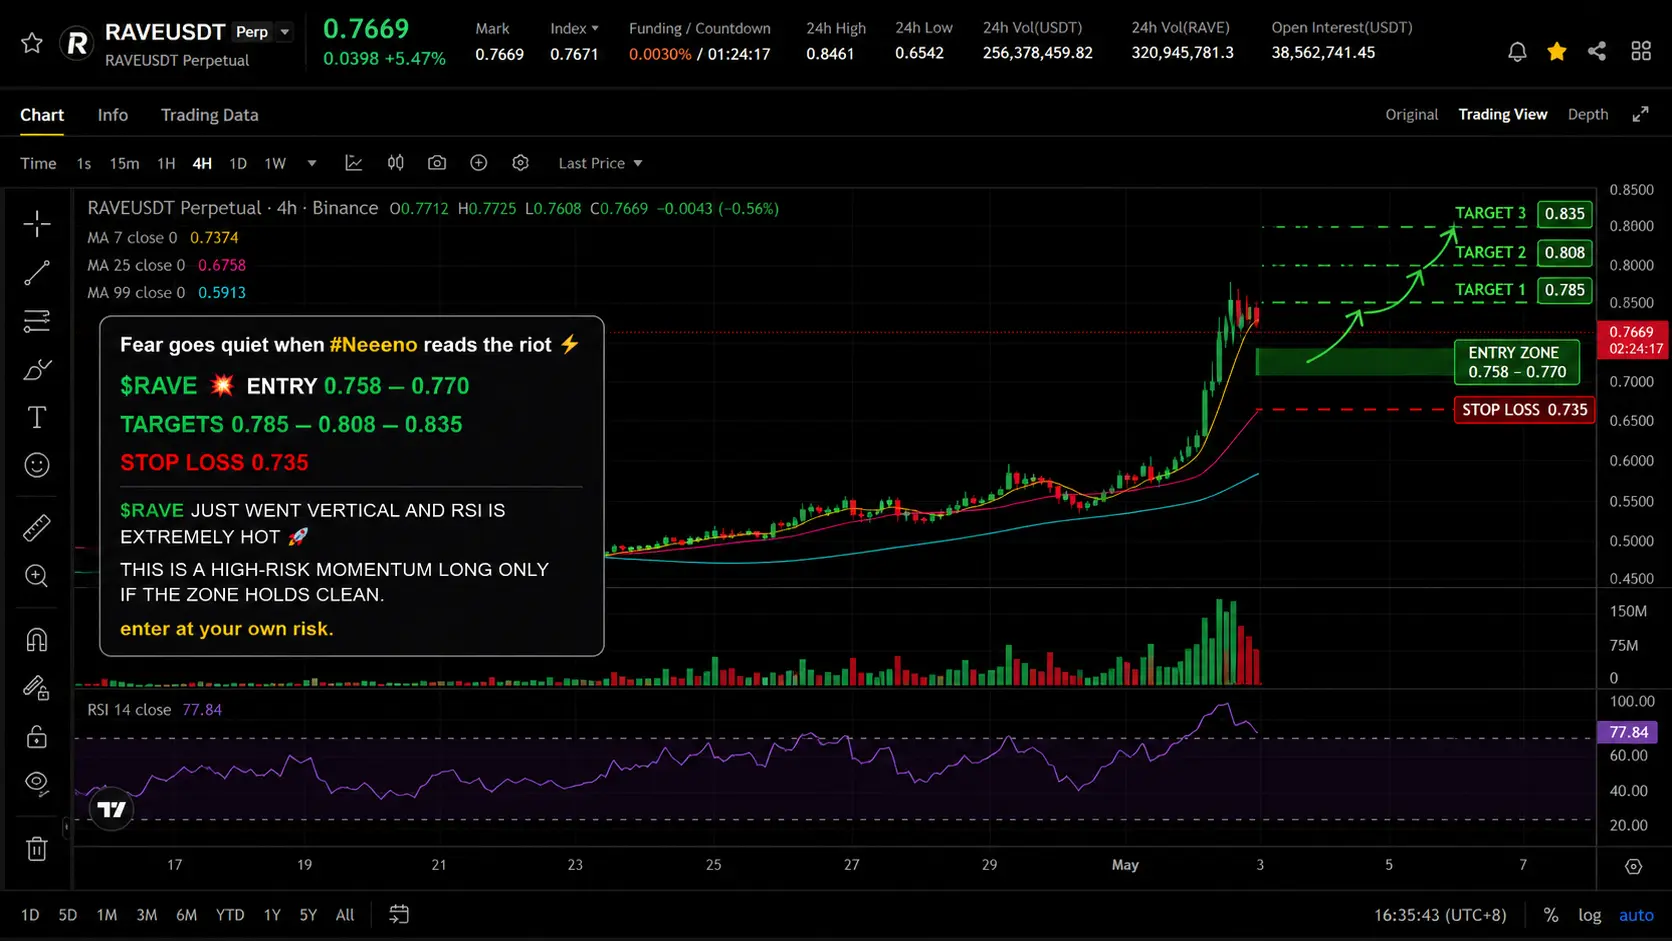
Task: Expand more timeframes dropdown arrow
Action: point(312,163)
